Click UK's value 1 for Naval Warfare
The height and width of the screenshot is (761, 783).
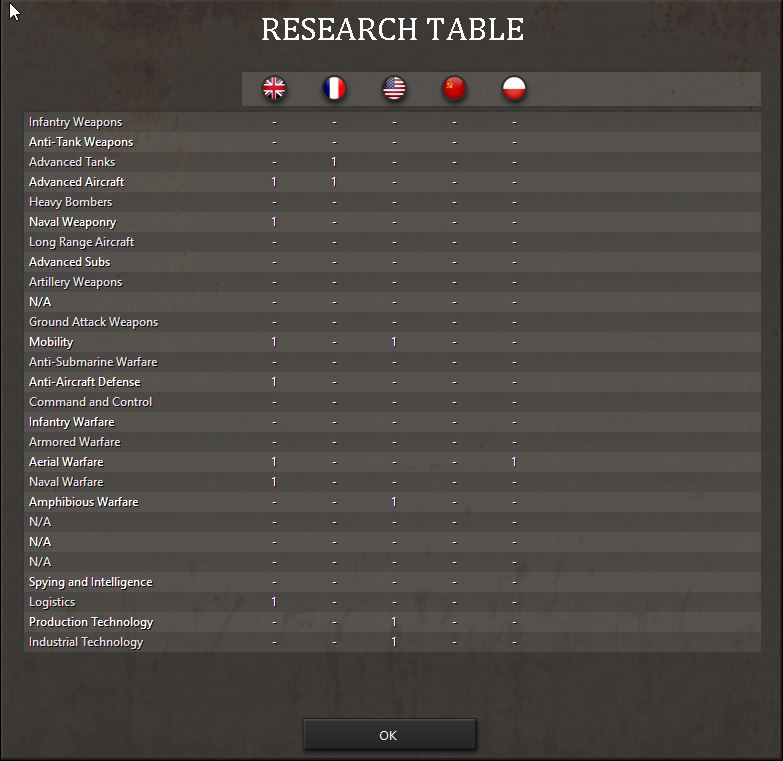pyautogui.click(x=274, y=482)
